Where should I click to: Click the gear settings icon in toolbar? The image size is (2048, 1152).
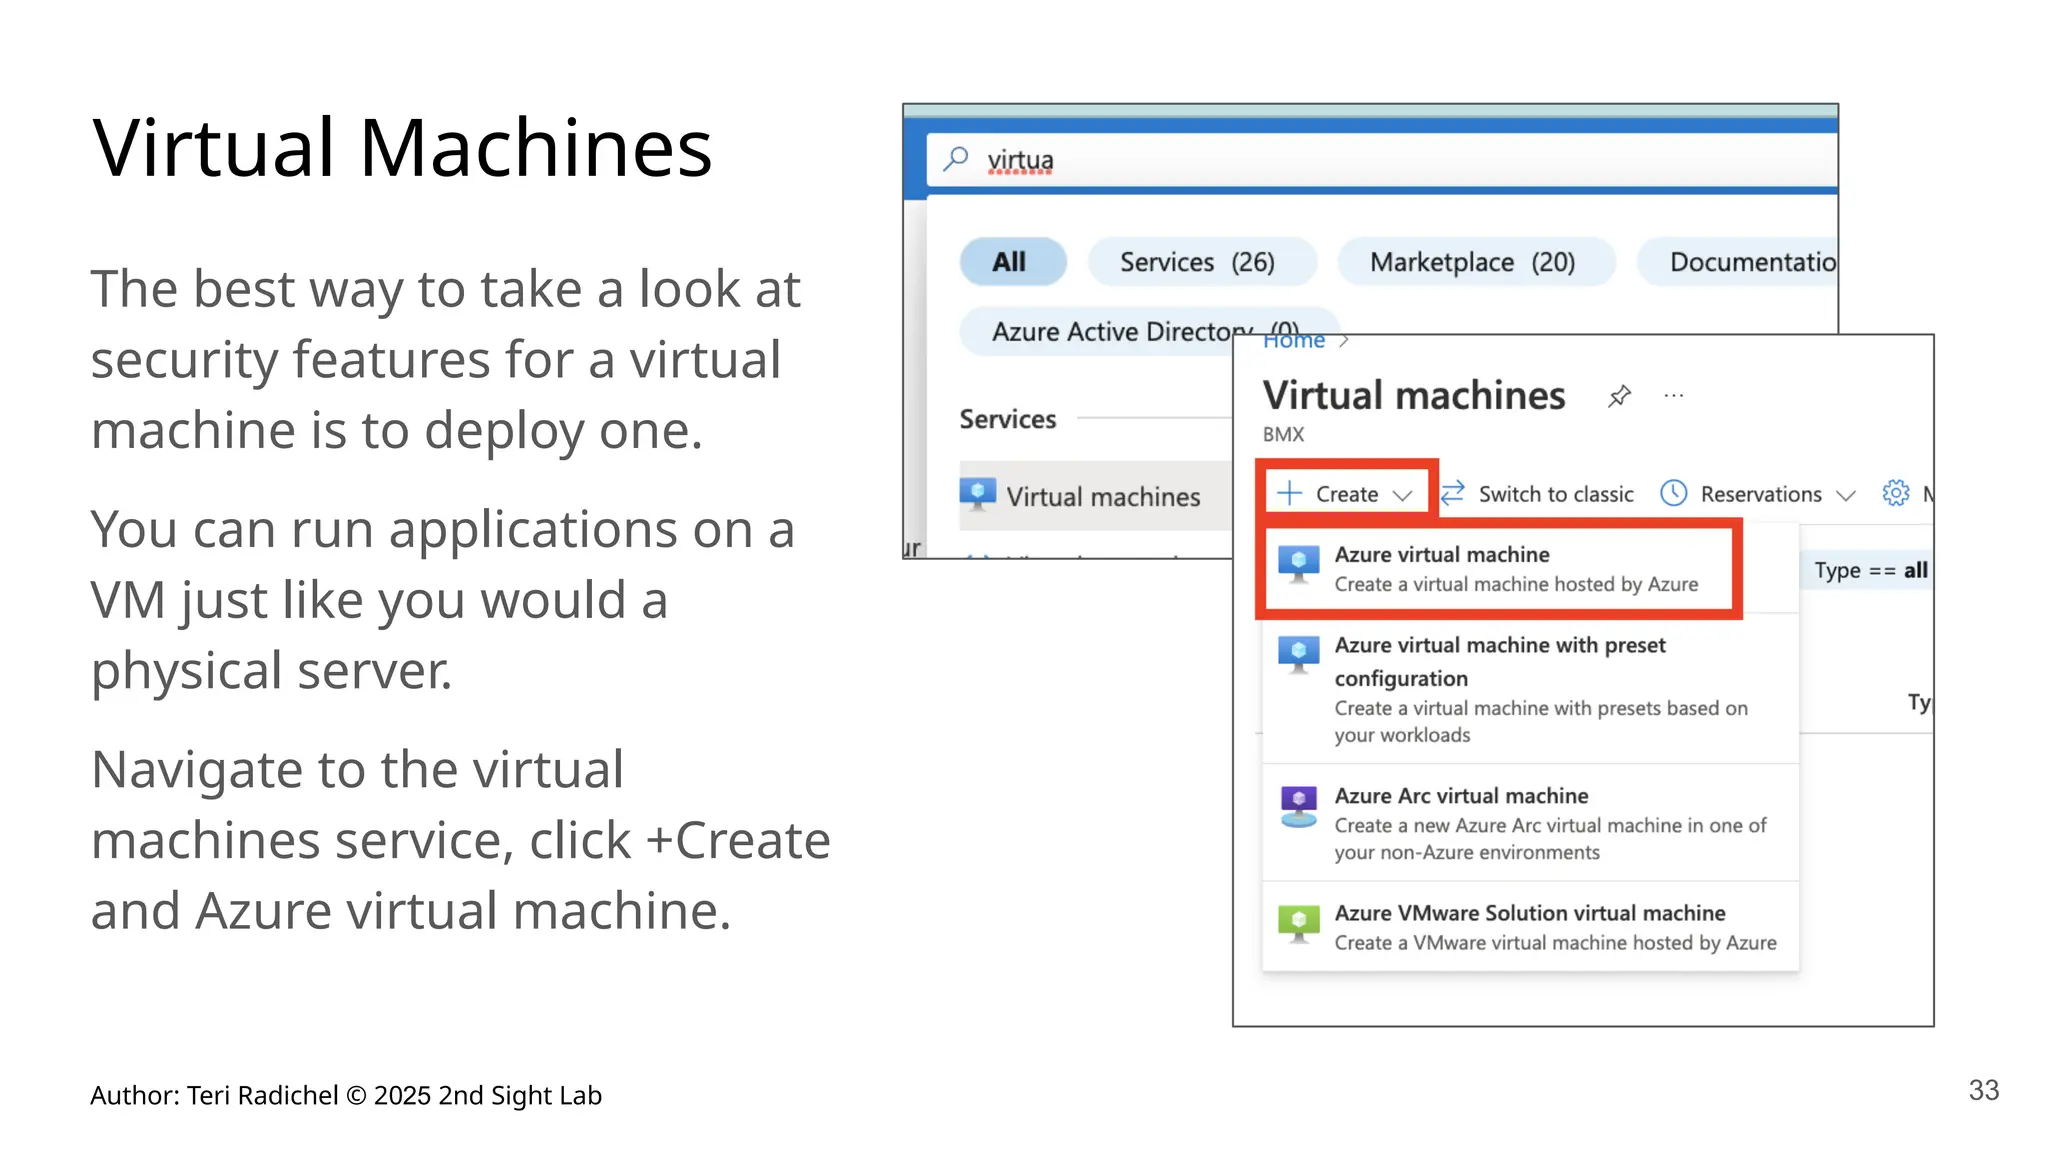(x=1895, y=493)
